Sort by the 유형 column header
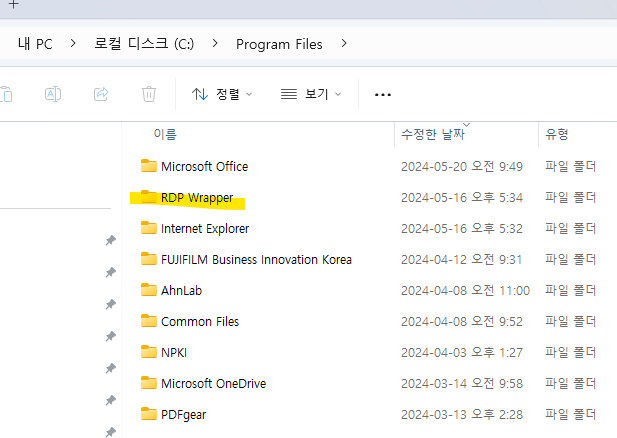This screenshot has width=617, height=438. (x=556, y=134)
